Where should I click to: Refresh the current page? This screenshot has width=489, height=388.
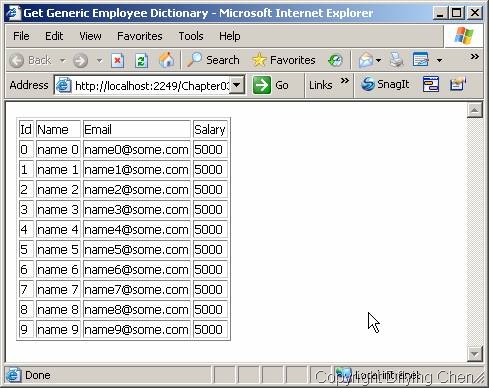point(142,60)
